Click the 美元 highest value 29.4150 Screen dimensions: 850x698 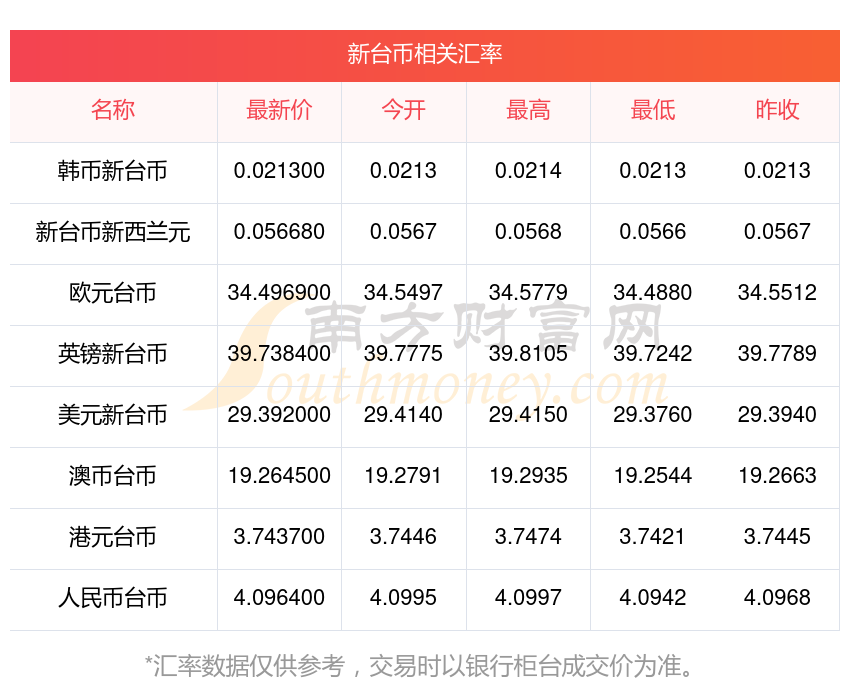pyautogui.click(x=528, y=415)
